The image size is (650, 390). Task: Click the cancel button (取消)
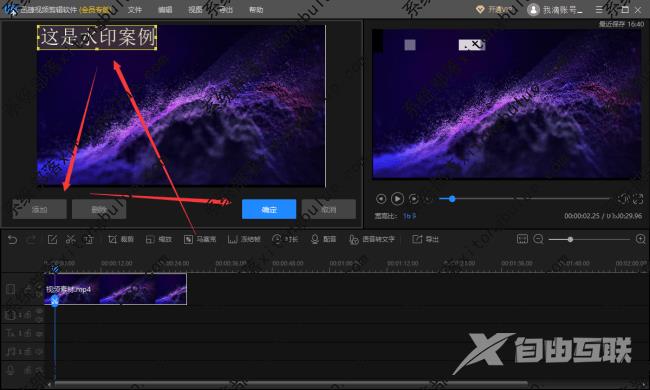(329, 209)
